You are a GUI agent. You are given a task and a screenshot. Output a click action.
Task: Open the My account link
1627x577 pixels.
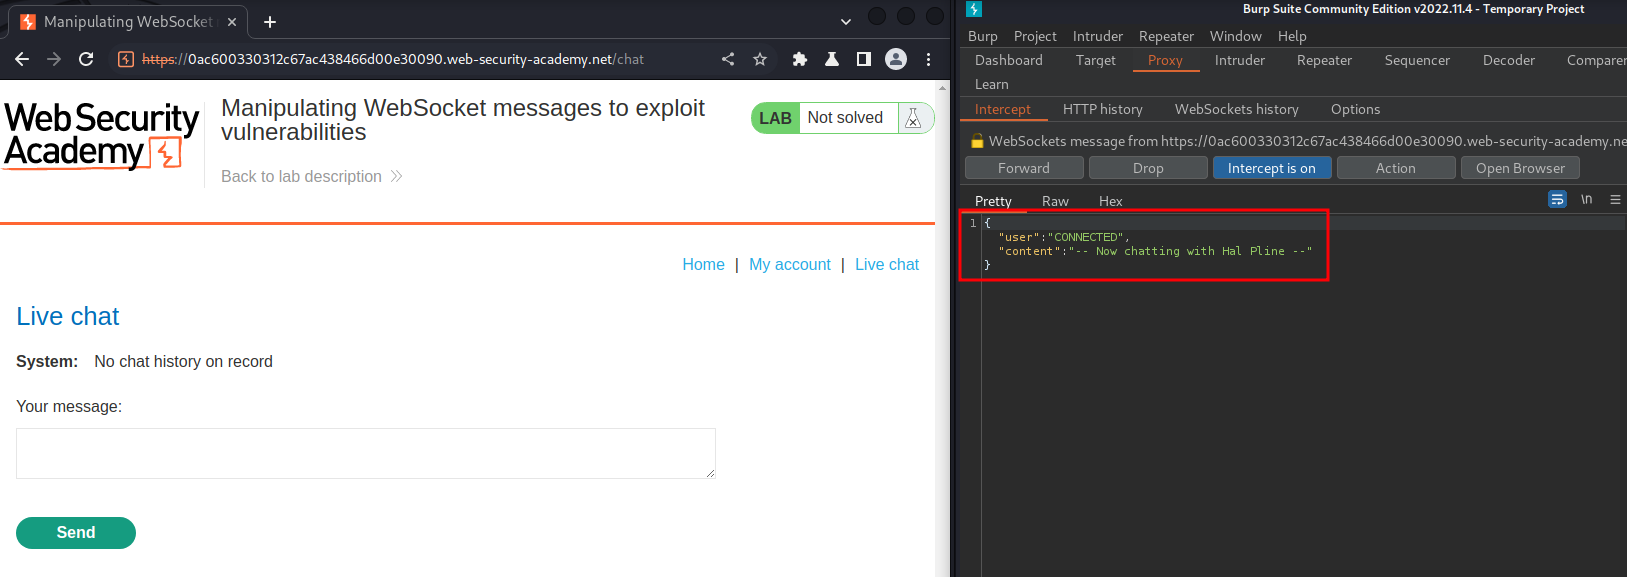tap(790, 264)
